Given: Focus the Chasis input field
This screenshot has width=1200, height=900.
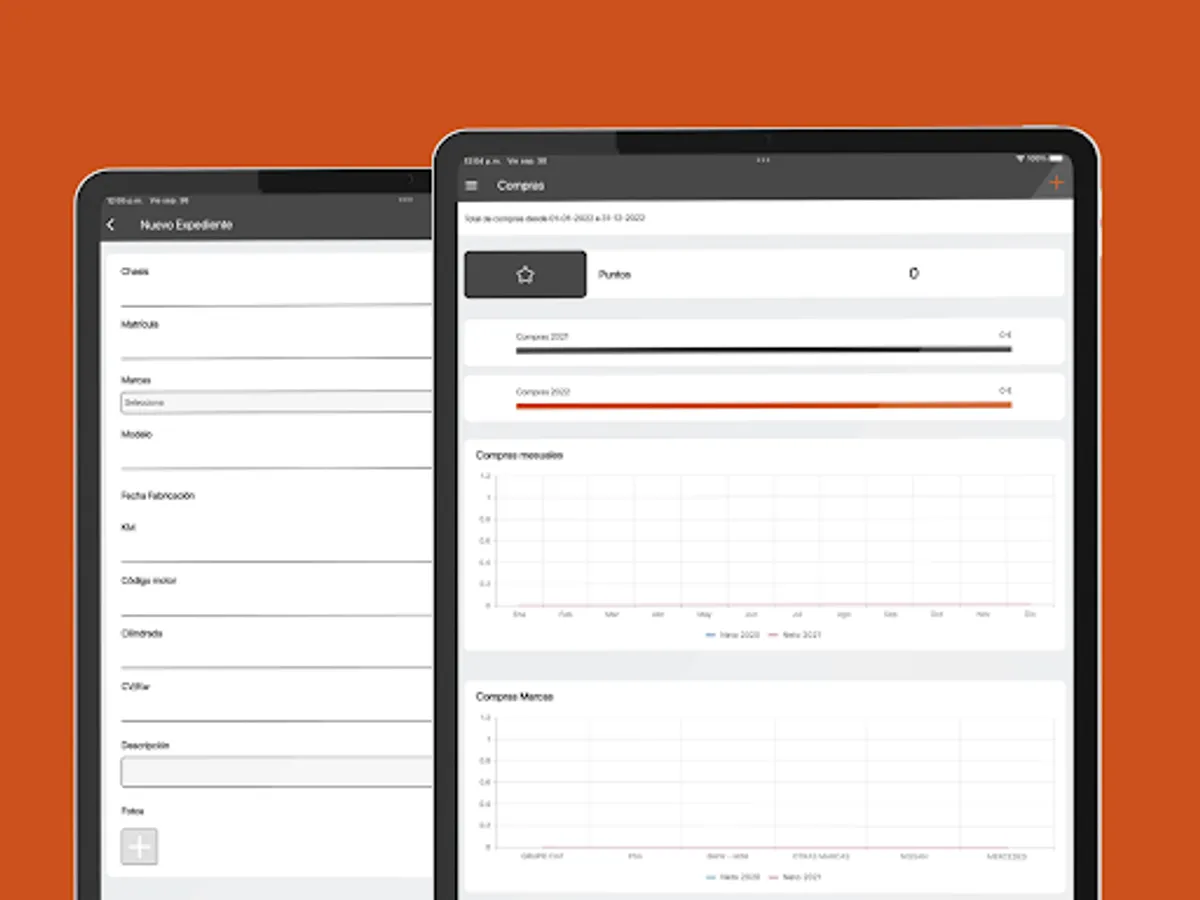Looking at the screenshot, I should coord(276,295).
